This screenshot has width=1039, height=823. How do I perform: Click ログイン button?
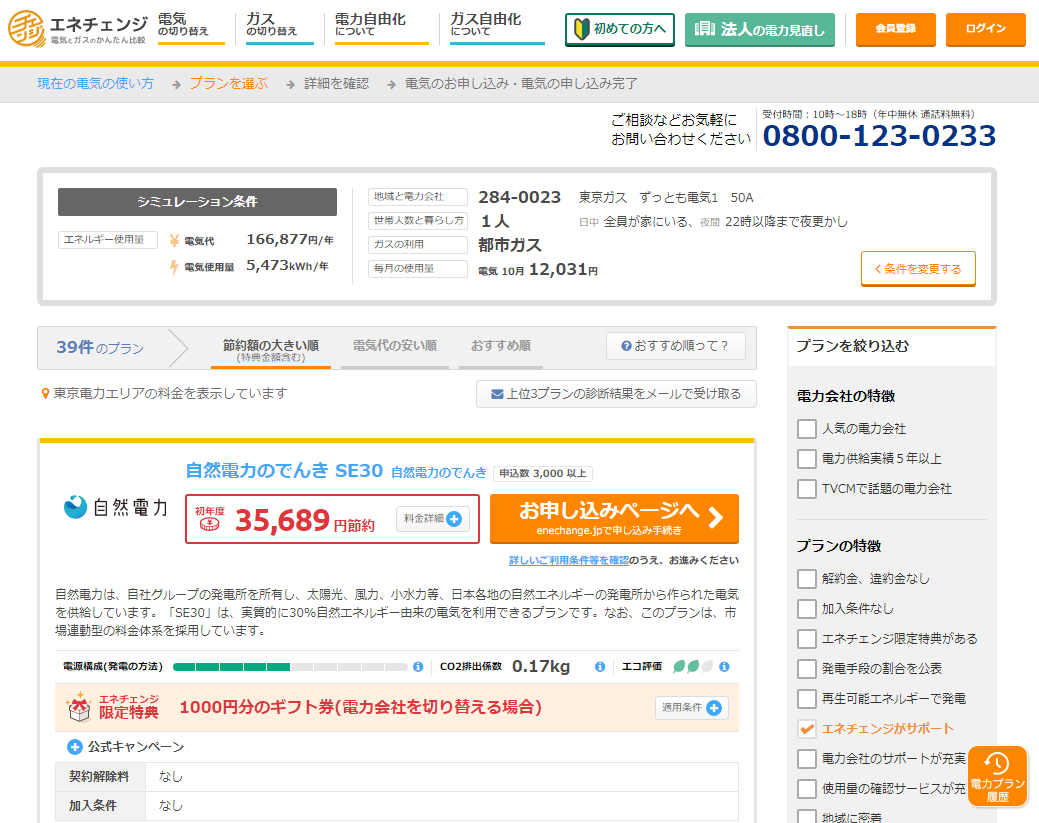(x=985, y=29)
